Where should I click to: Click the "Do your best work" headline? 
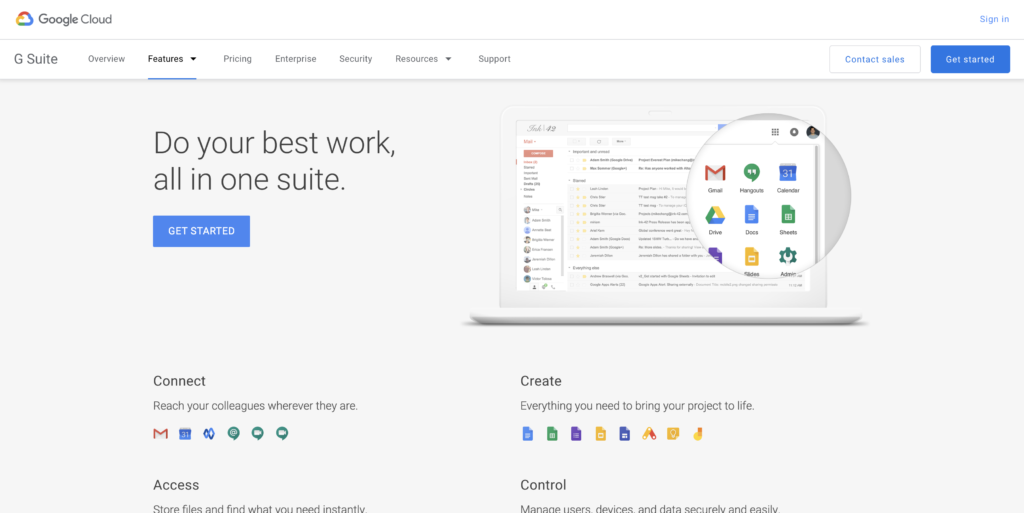click(274, 143)
